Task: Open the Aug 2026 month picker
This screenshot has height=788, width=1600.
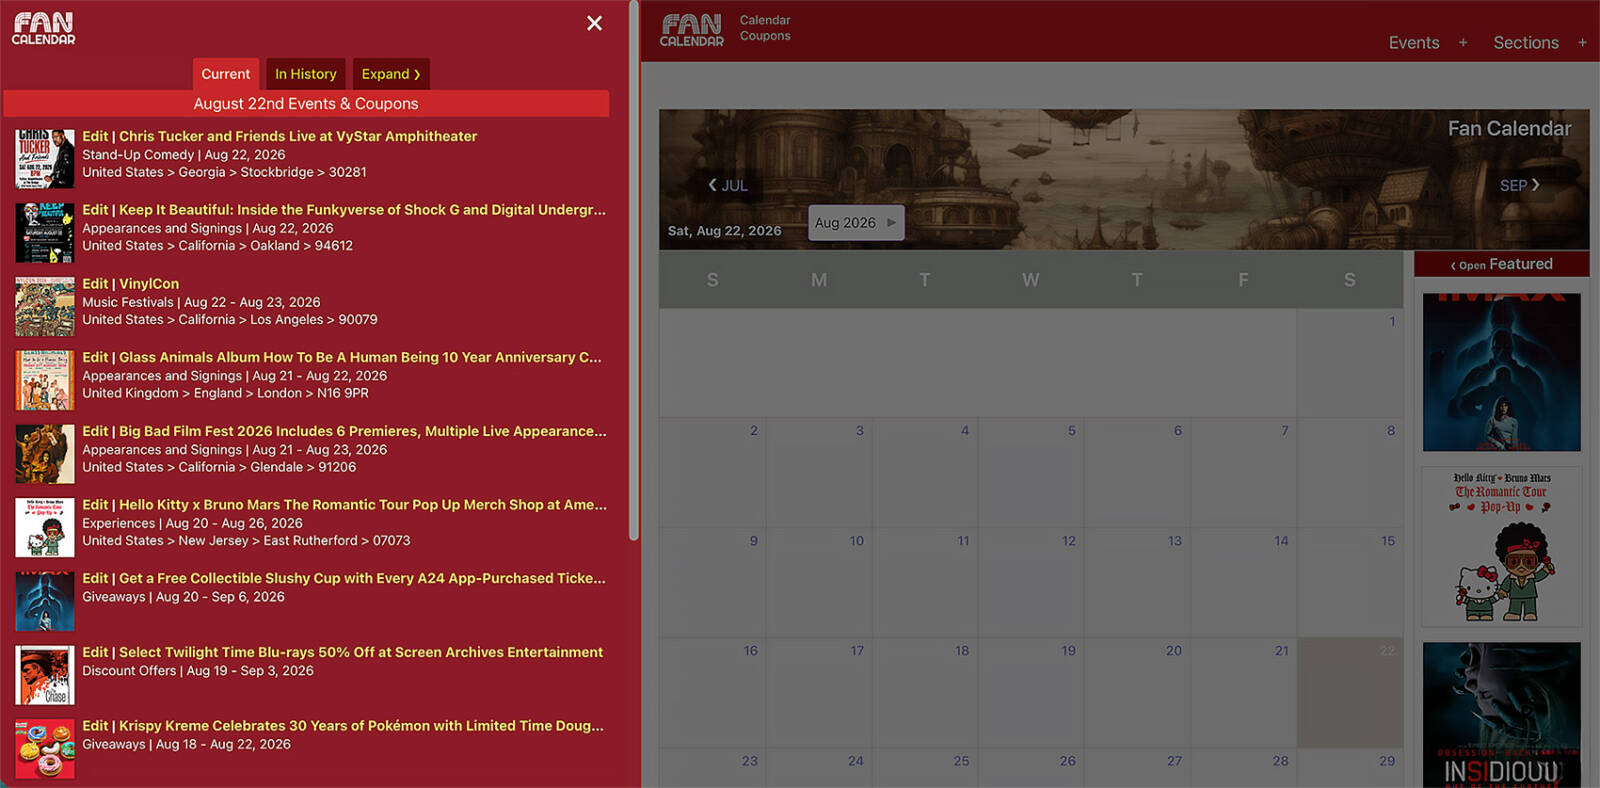Action: tap(856, 223)
